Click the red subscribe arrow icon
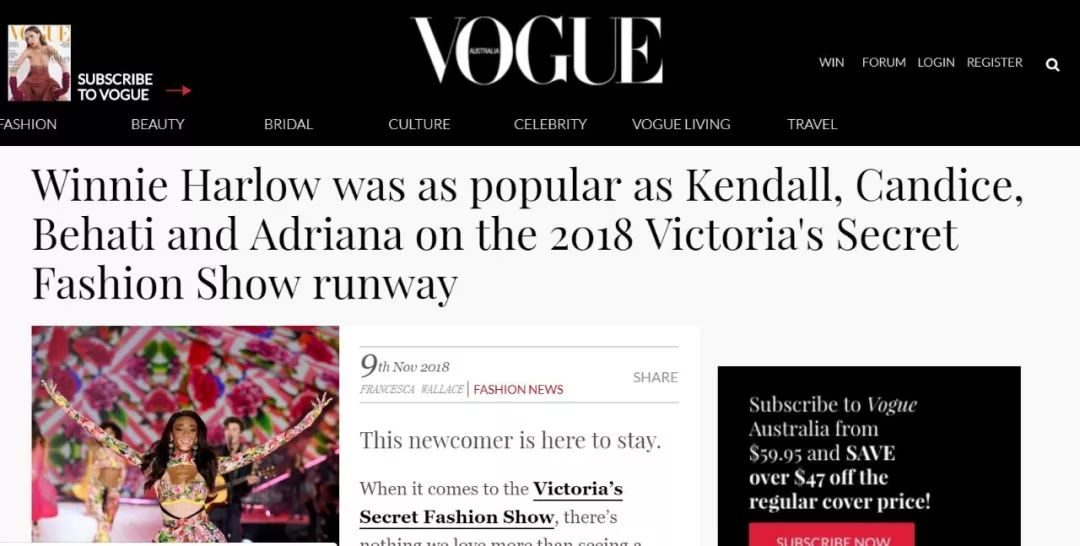Screen dimensions: 1080x546 (x=178, y=90)
